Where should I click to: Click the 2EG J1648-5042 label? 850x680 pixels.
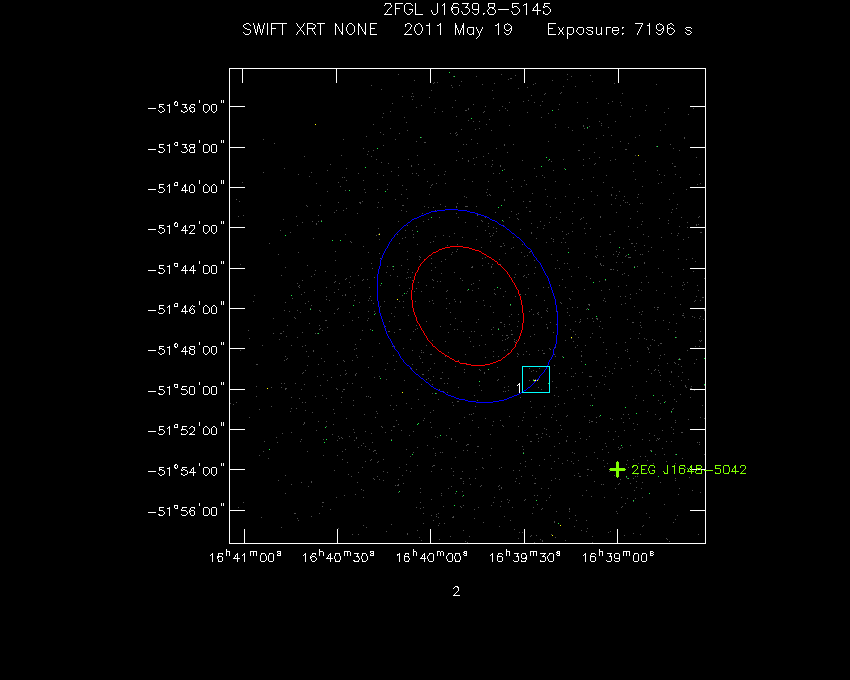[x=689, y=470]
